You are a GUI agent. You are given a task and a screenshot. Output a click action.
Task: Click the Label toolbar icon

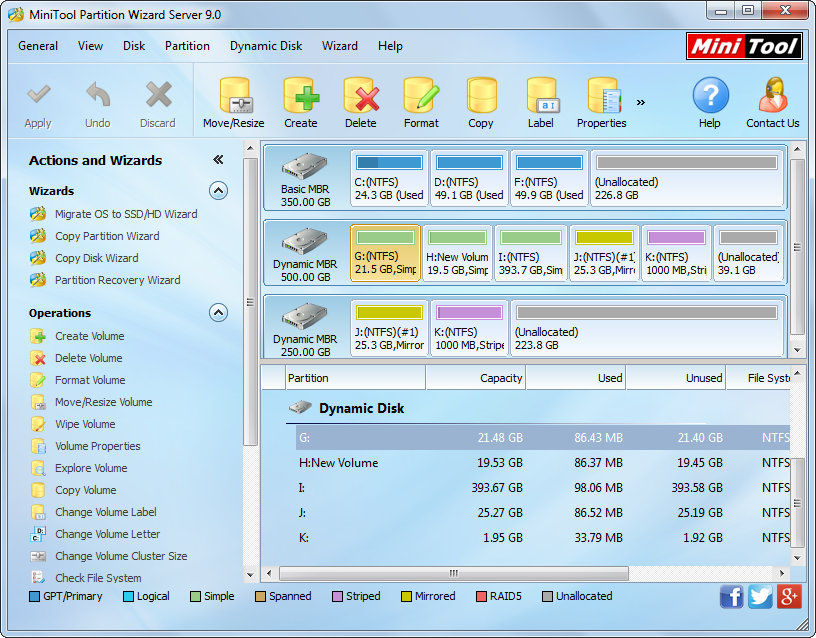[x=542, y=96]
